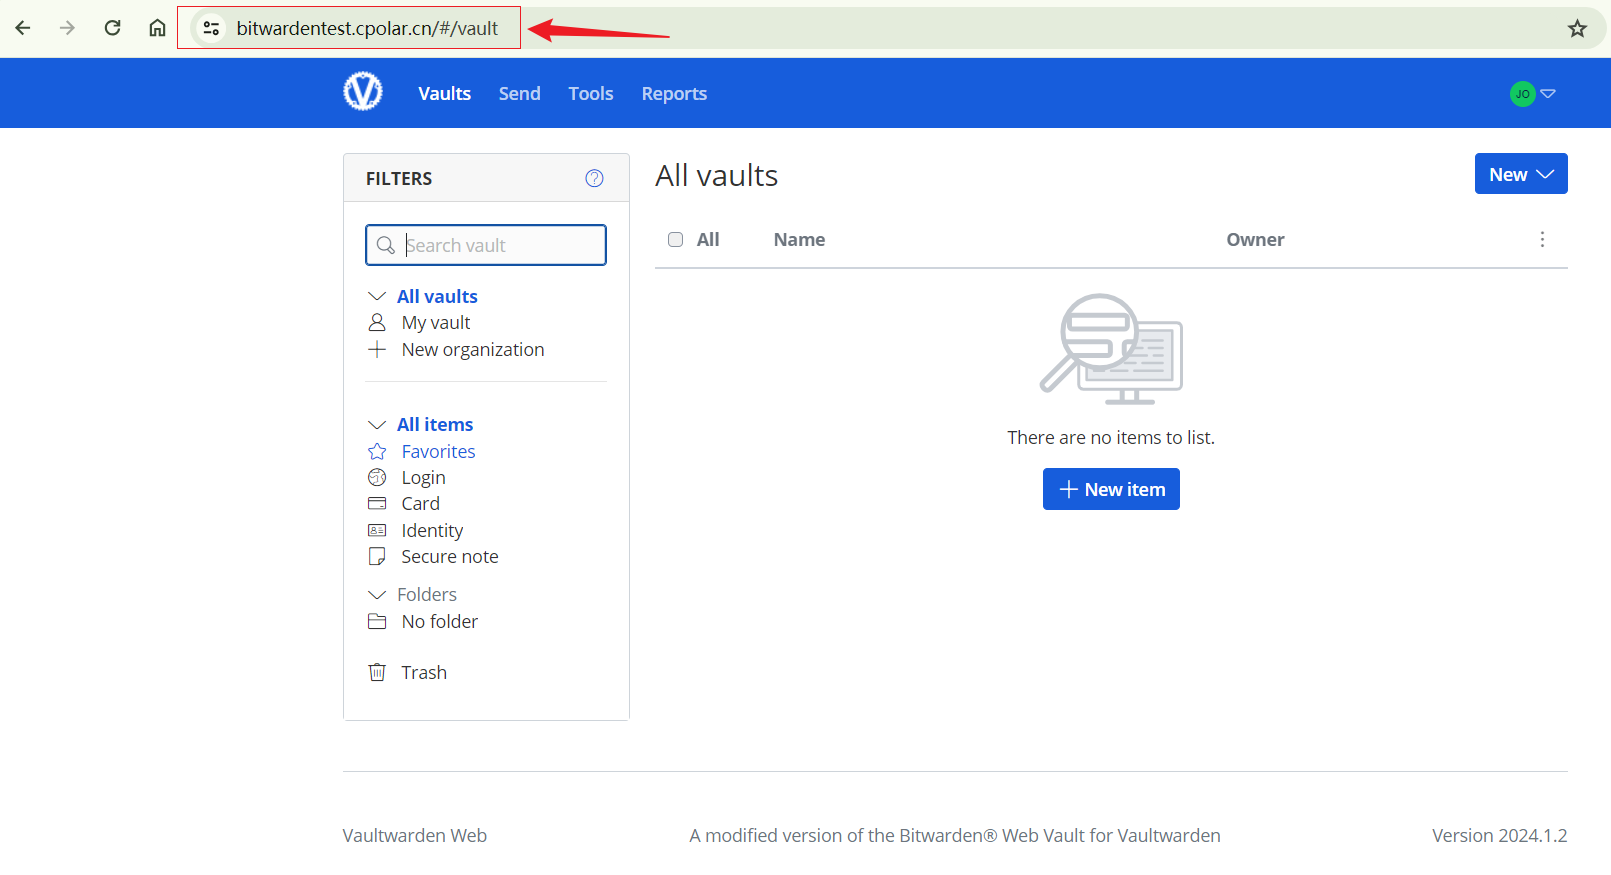This screenshot has height=875, width=1611.
Task: Filter by Login type
Action: (x=424, y=478)
